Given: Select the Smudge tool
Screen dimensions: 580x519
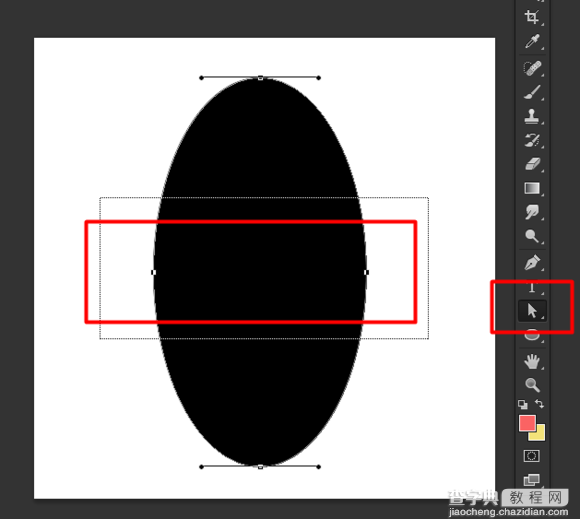Looking at the screenshot, I should click(x=532, y=212).
